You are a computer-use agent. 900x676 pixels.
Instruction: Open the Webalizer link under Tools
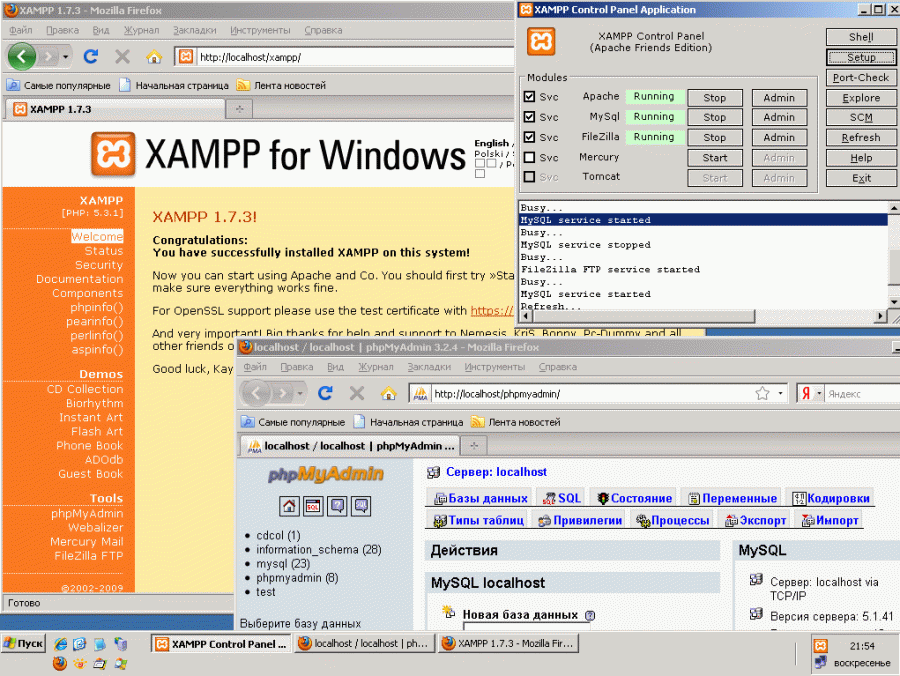point(96,527)
